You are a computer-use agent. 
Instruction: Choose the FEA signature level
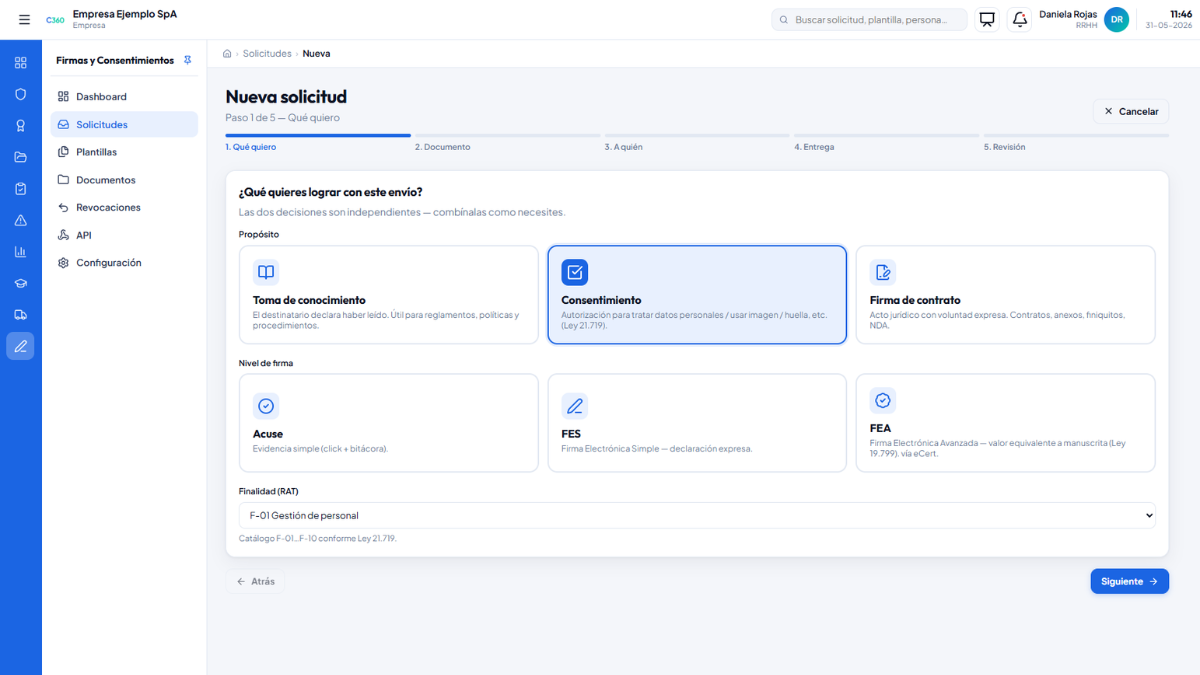[1006, 423]
